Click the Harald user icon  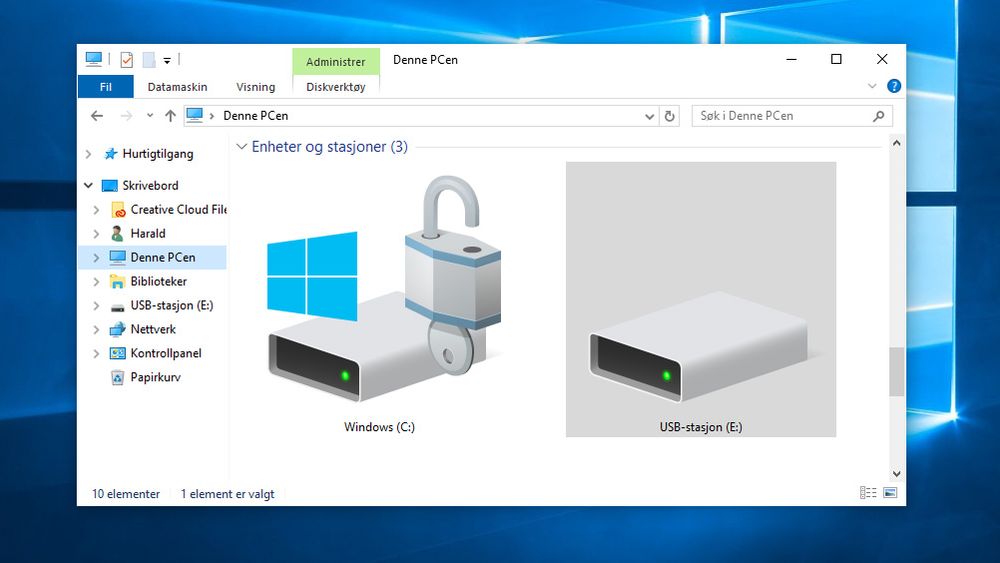click(x=117, y=233)
